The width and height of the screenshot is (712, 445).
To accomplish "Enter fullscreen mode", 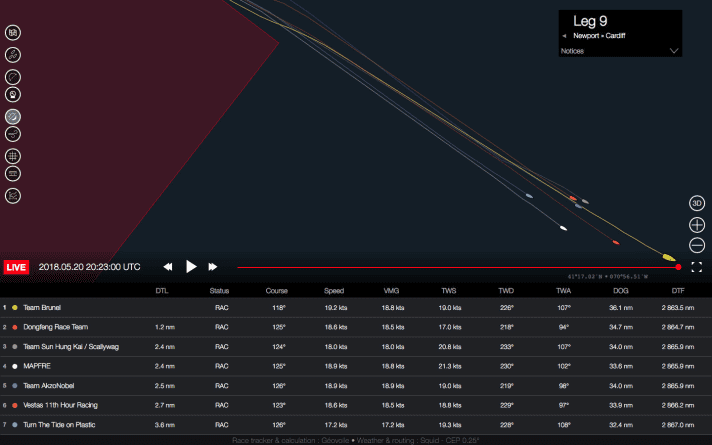I will (697, 267).
